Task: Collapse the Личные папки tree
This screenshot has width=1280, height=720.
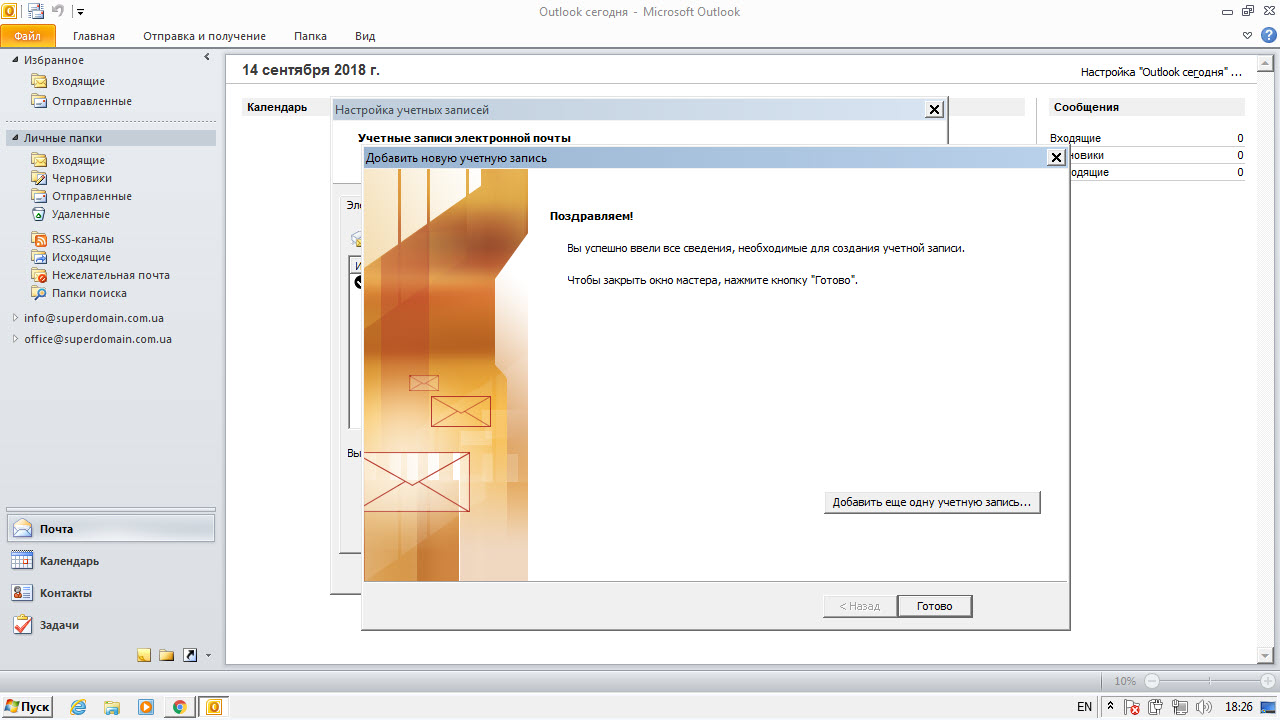Action: point(15,139)
